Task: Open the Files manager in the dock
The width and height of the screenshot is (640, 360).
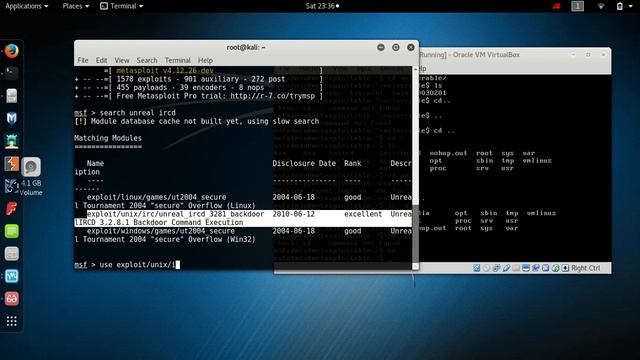Action: (11, 96)
